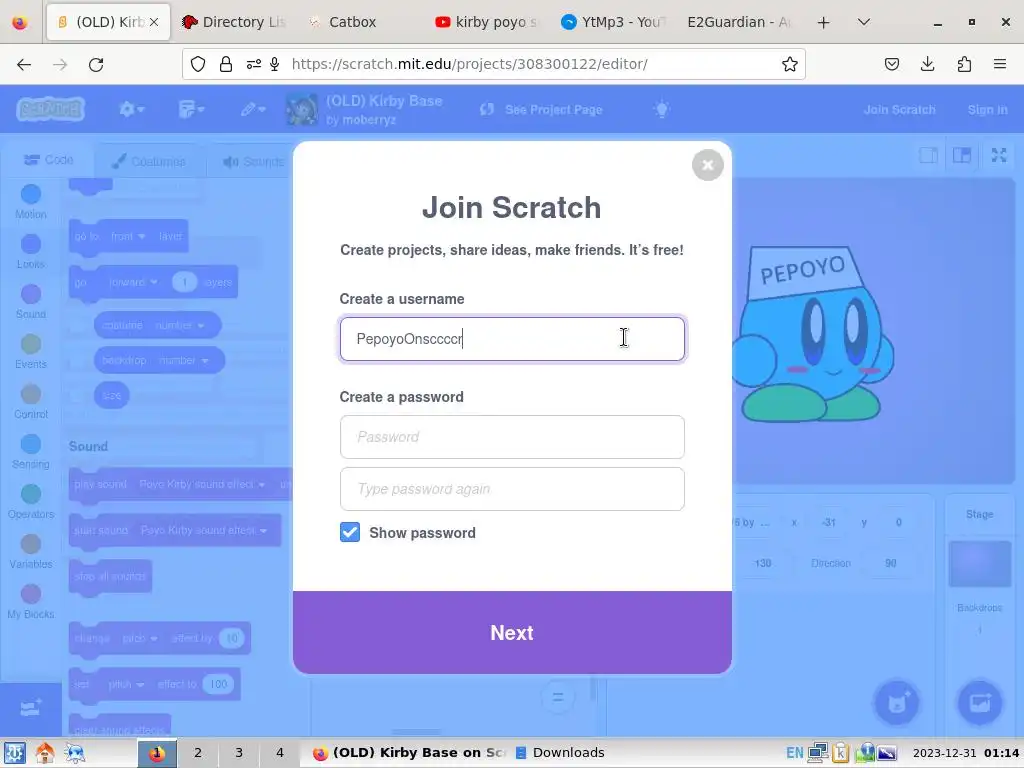Click the Choose a Backdrop button
This screenshot has height=768, width=1024.
click(980, 703)
